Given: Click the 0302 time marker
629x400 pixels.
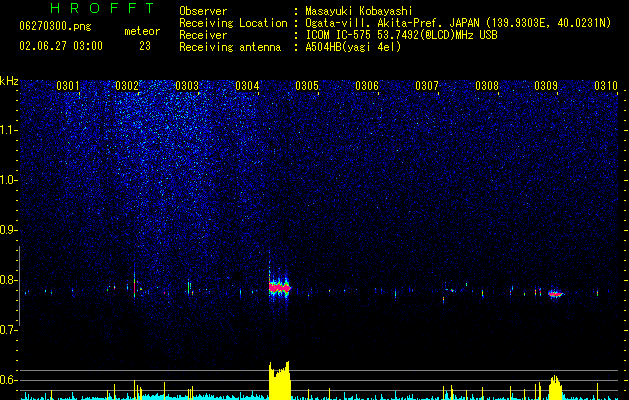Looking at the screenshot, I should click(x=127, y=86).
